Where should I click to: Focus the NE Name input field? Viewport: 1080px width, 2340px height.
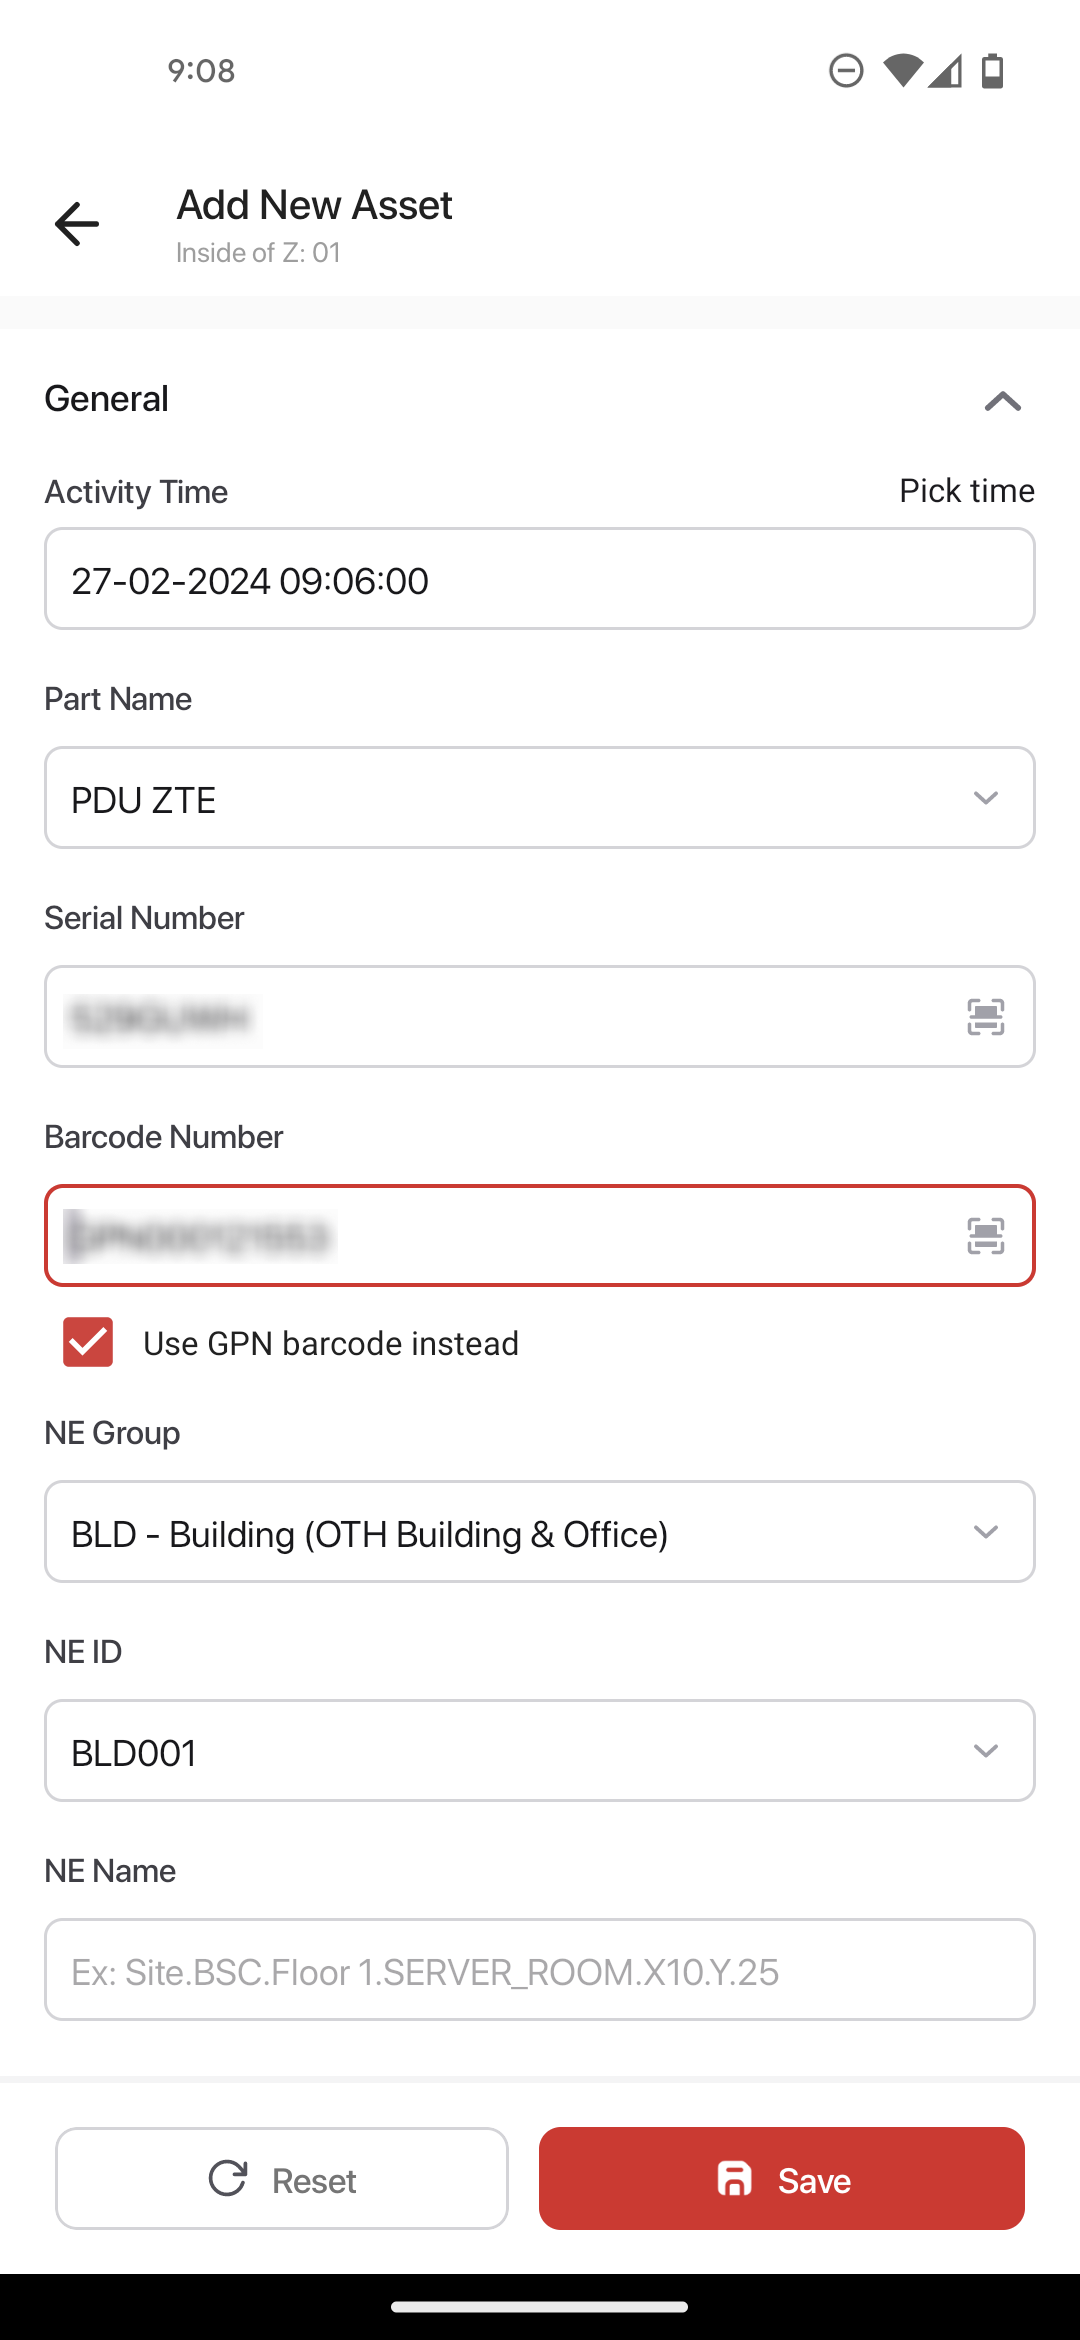pyautogui.click(x=540, y=1970)
